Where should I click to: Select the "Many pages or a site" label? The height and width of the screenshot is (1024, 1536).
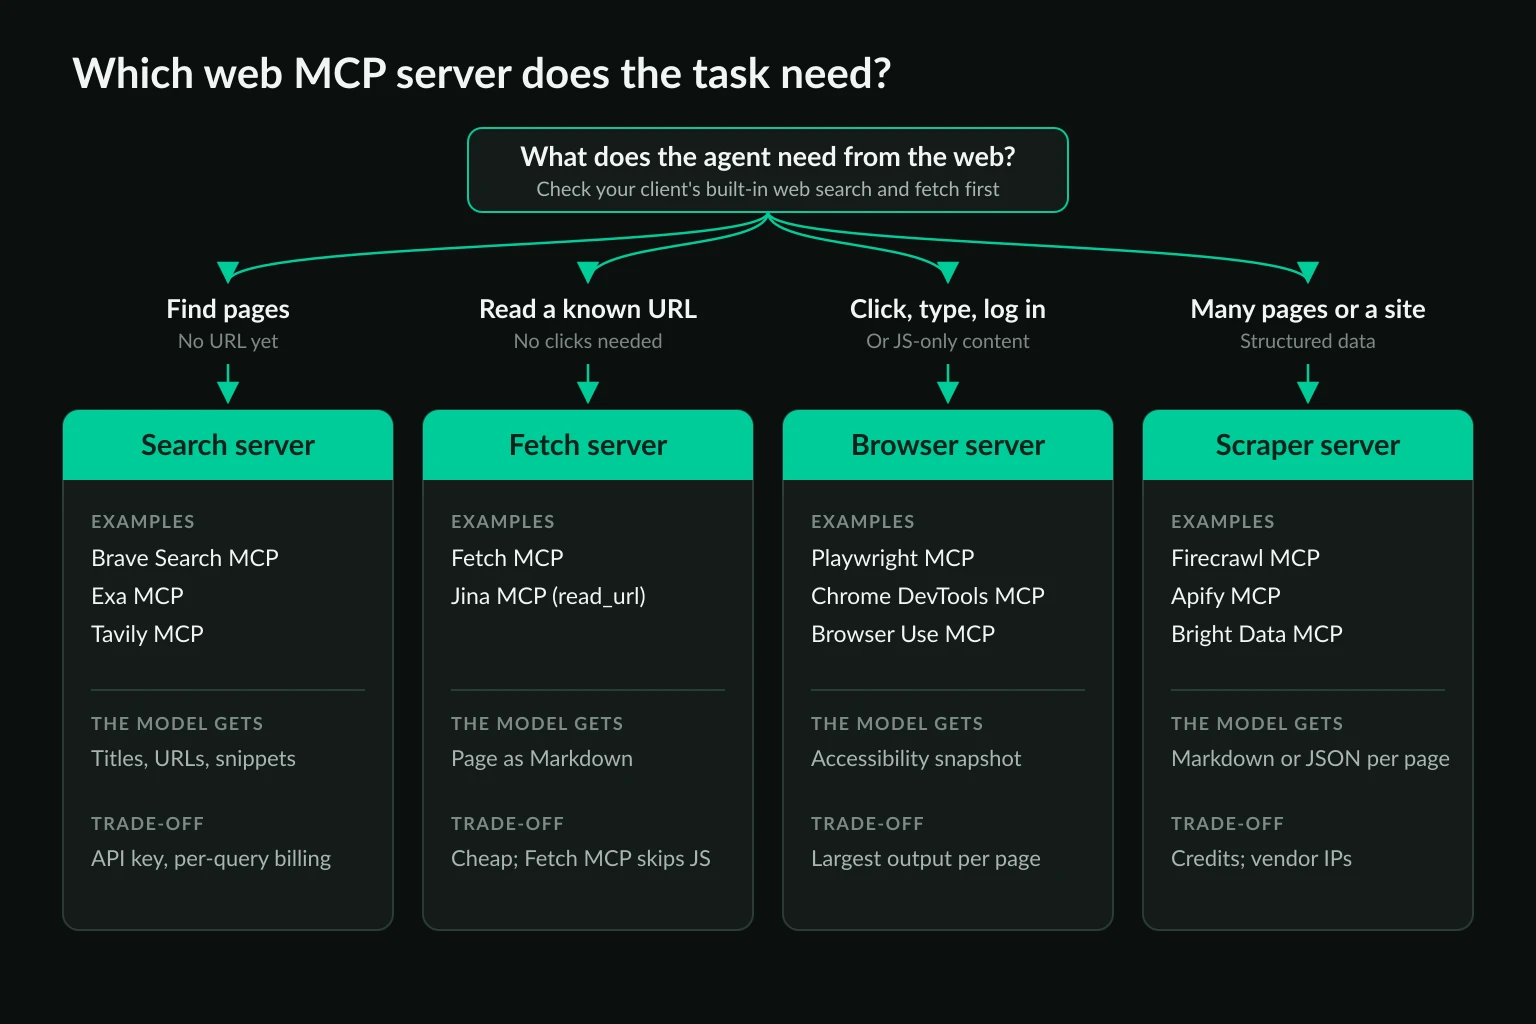click(x=1308, y=309)
